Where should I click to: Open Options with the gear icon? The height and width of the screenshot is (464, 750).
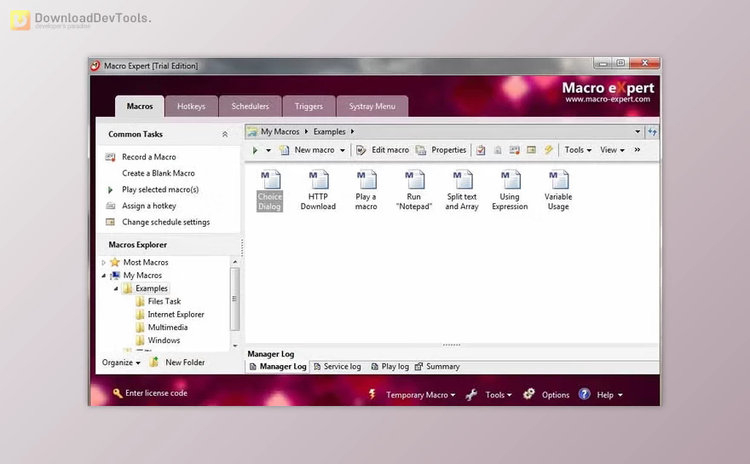546,395
